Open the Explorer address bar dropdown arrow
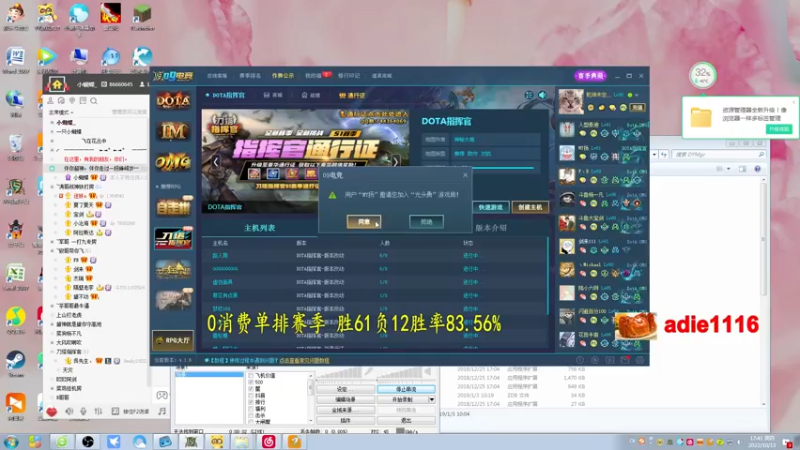This screenshot has height=450, width=800. coord(655,154)
